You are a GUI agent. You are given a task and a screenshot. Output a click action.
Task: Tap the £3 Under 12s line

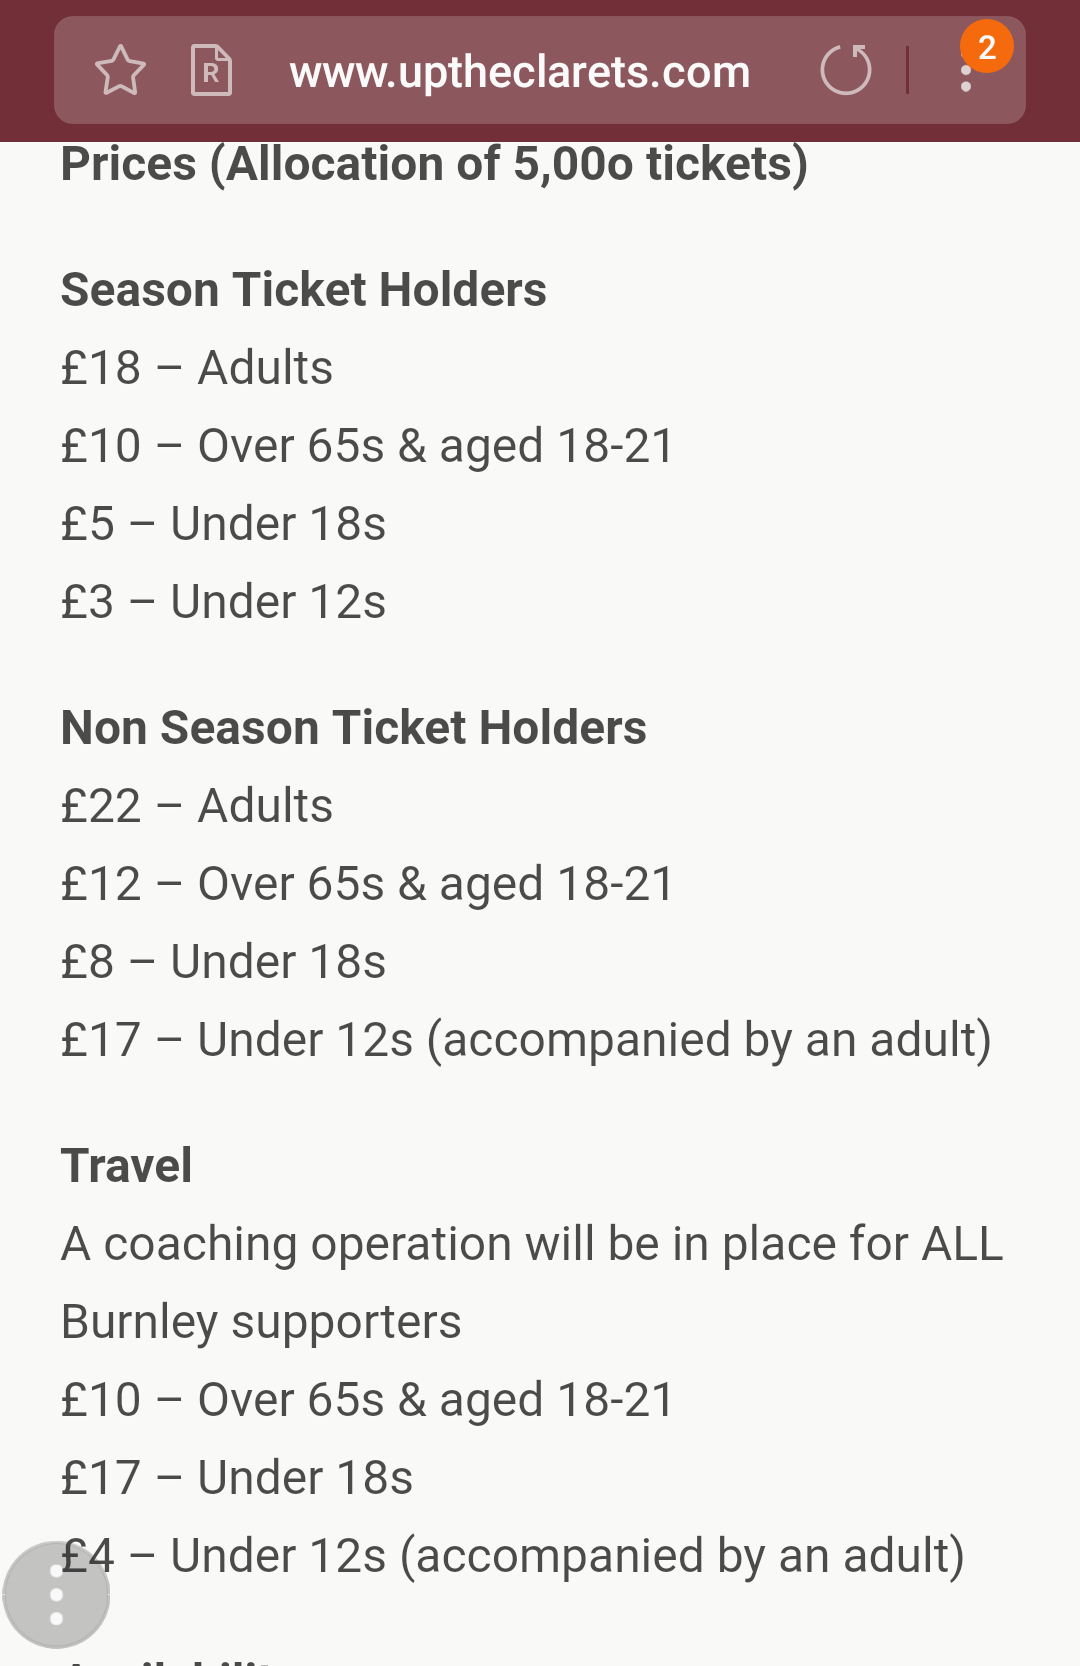[x=223, y=602]
